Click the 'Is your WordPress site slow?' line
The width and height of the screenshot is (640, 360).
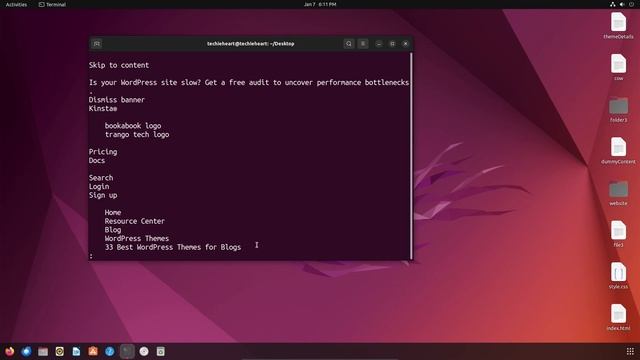(x=249, y=82)
